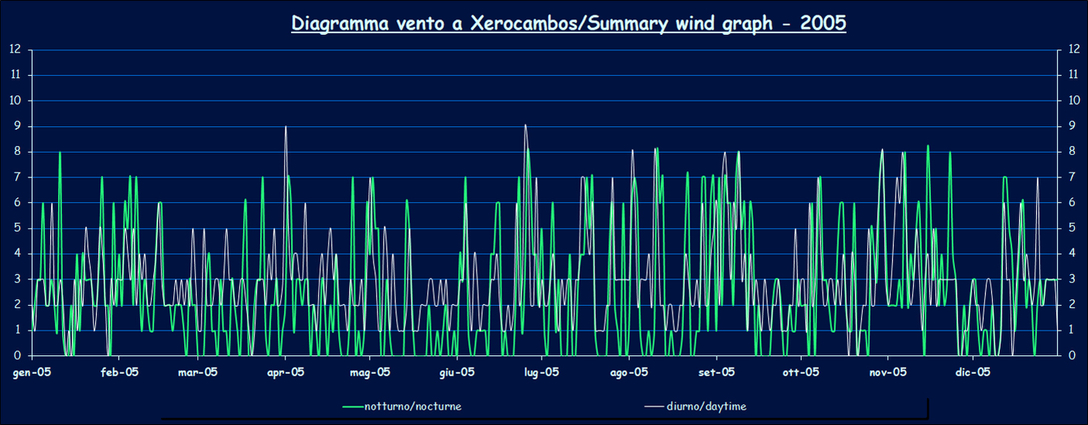Select the 'dic-05' month label
The width and height of the screenshot is (1088, 425).
click(x=972, y=372)
